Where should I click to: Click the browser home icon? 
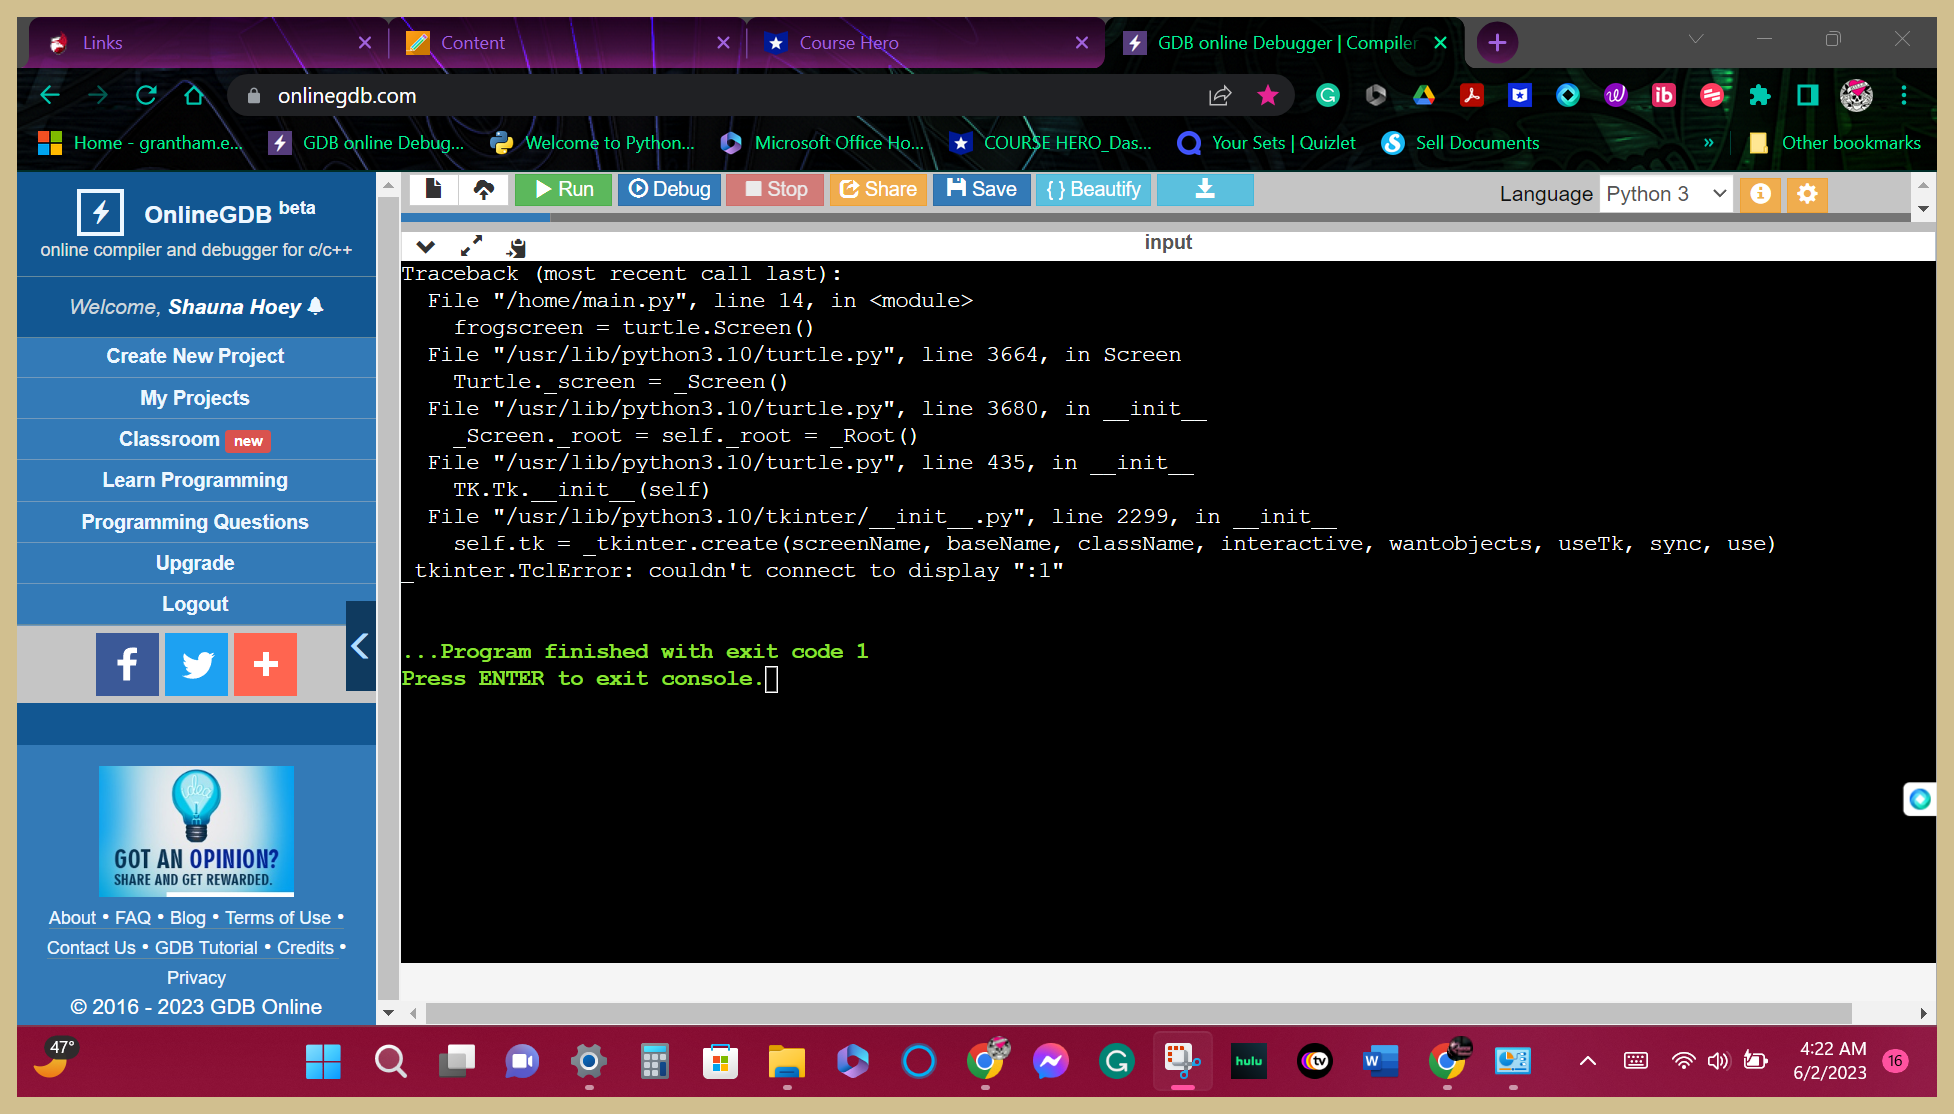pos(194,95)
